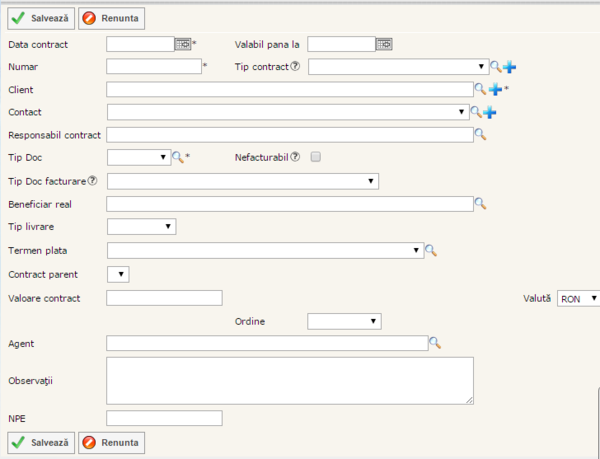Click the Valoare contract input field
The height and width of the screenshot is (459, 600).
[x=163, y=298]
